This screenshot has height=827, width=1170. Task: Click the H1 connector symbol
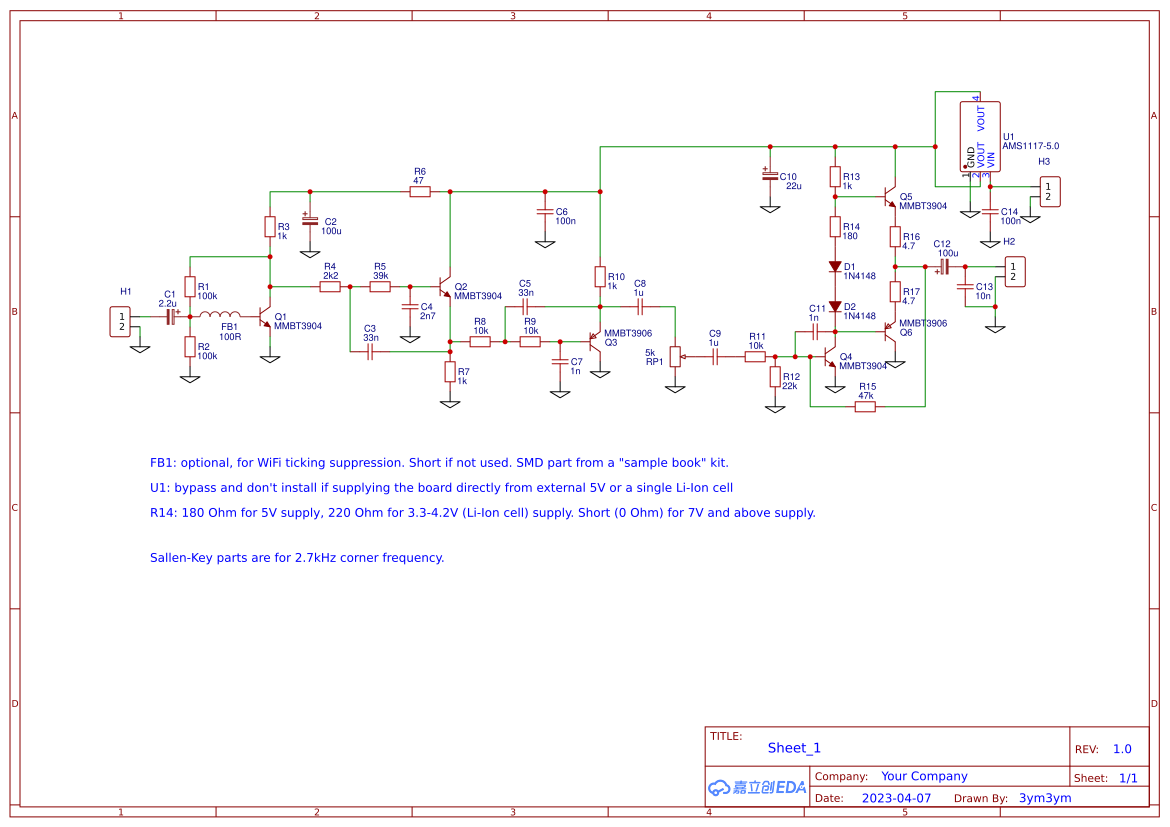(122, 322)
